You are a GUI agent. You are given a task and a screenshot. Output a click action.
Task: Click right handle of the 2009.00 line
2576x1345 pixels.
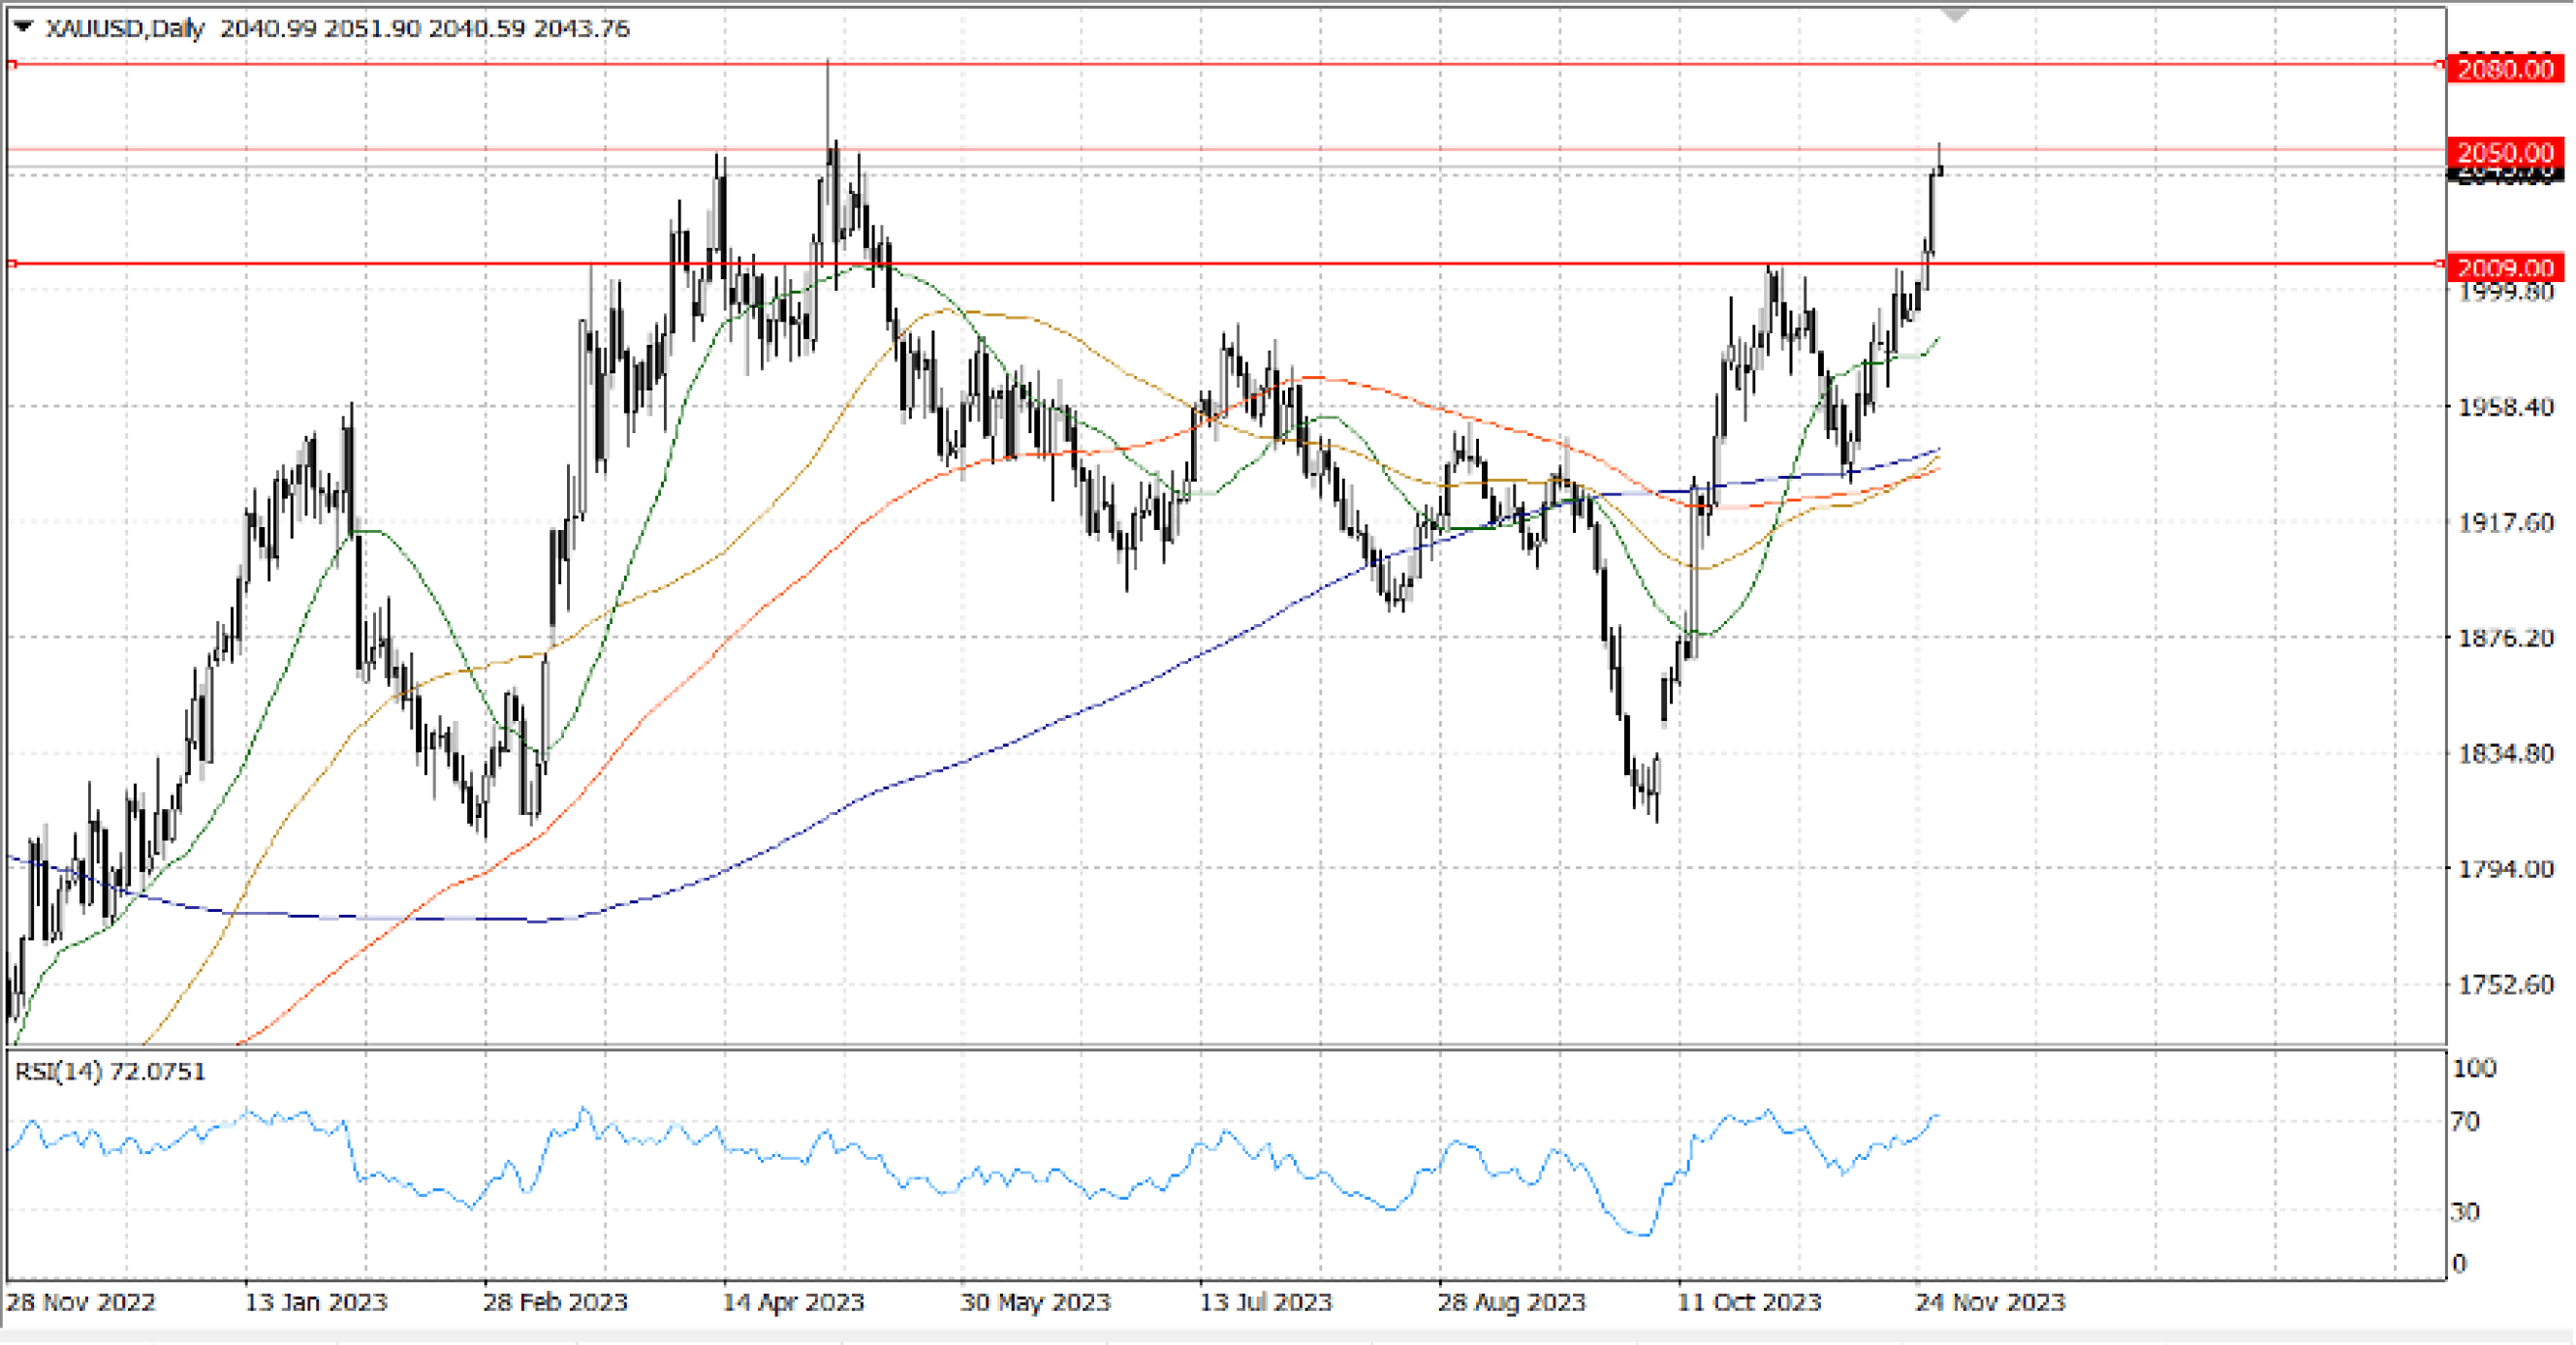point(2438,263)
